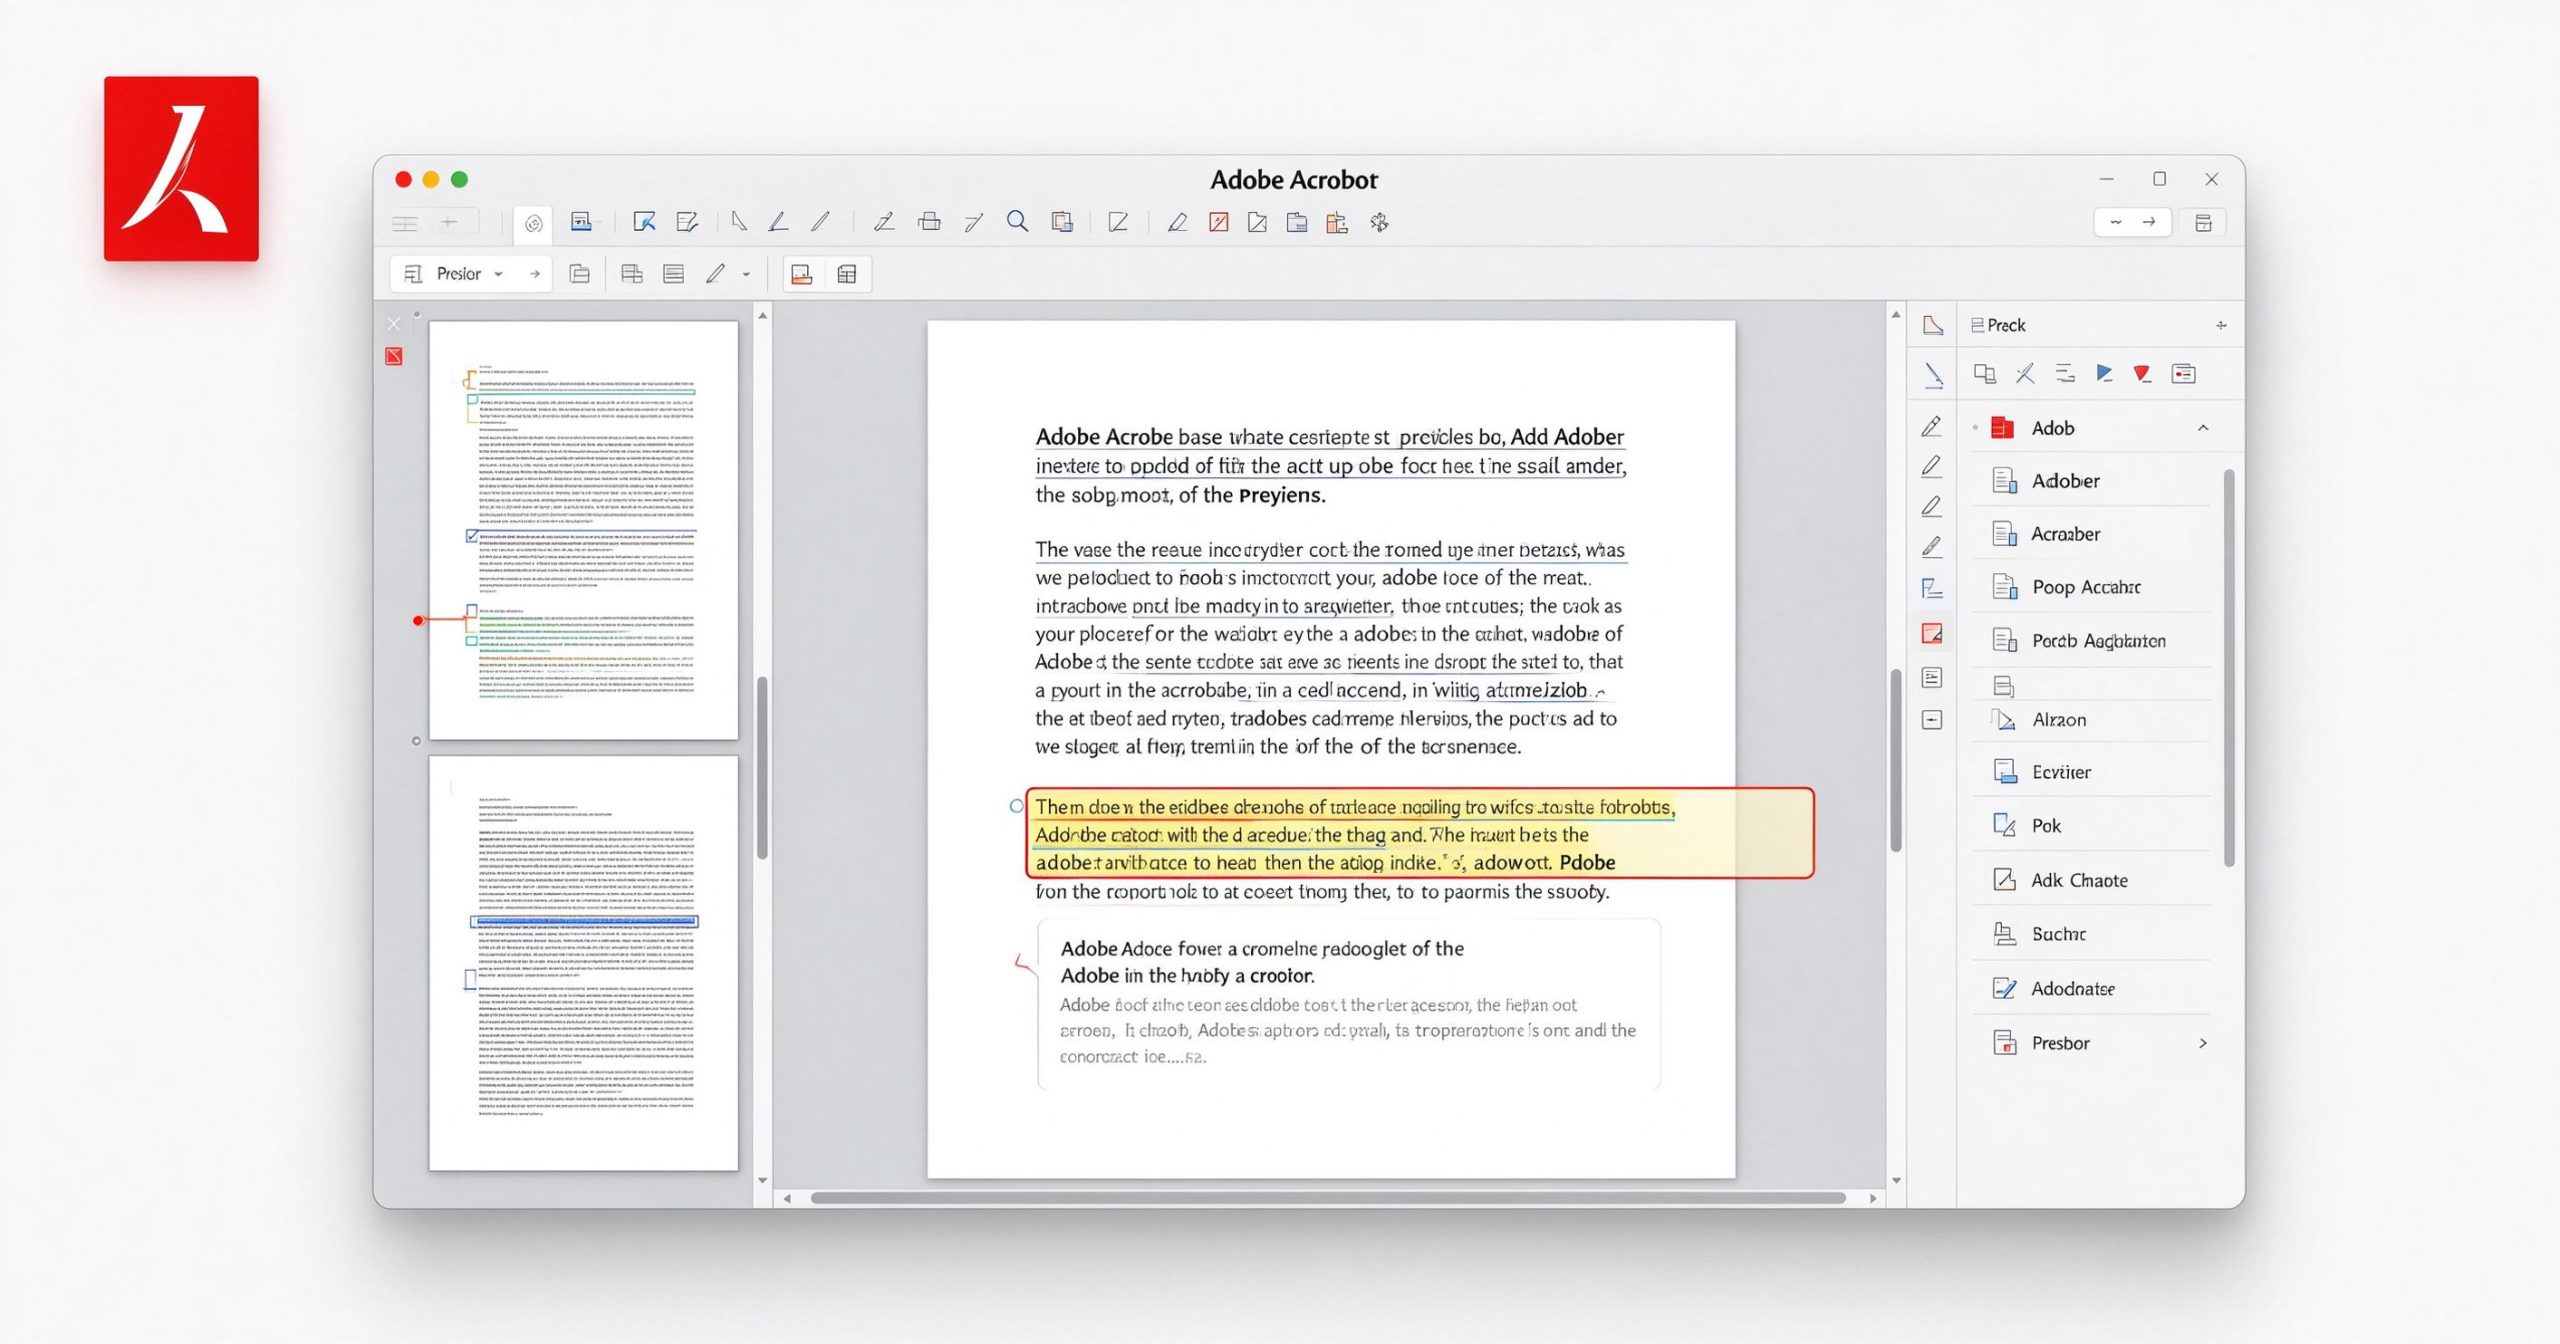
Task: Click the comment note box below highlight
Action: [1349, 1003]
